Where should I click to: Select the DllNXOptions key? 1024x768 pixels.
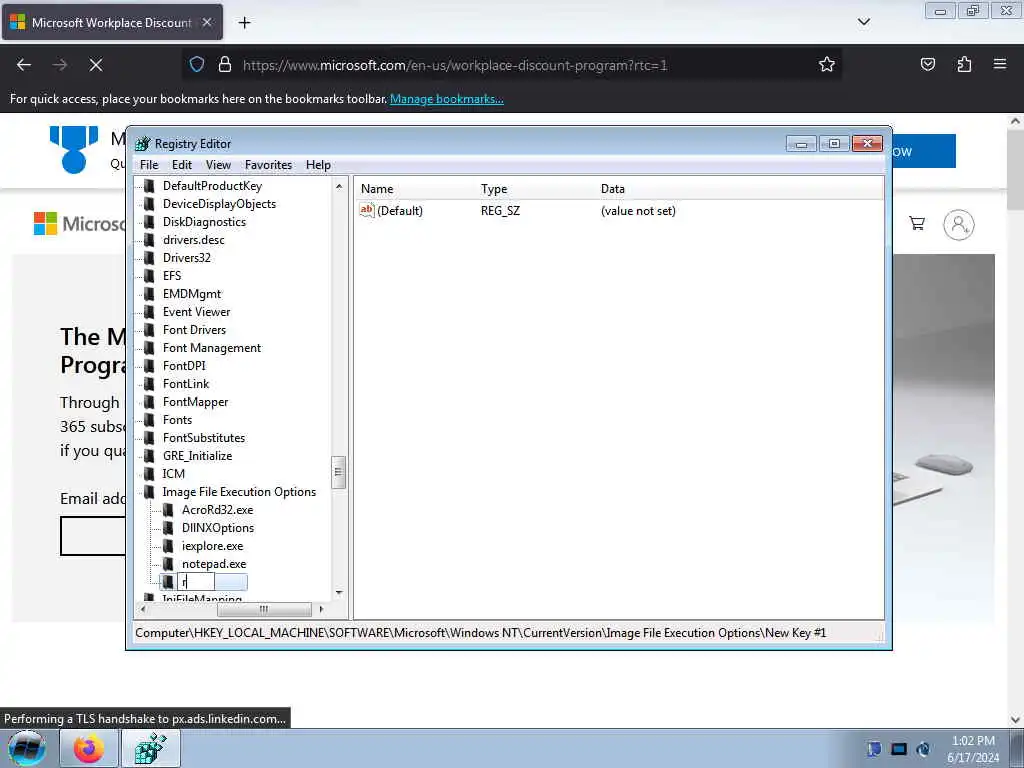click(x=217, y=528)
